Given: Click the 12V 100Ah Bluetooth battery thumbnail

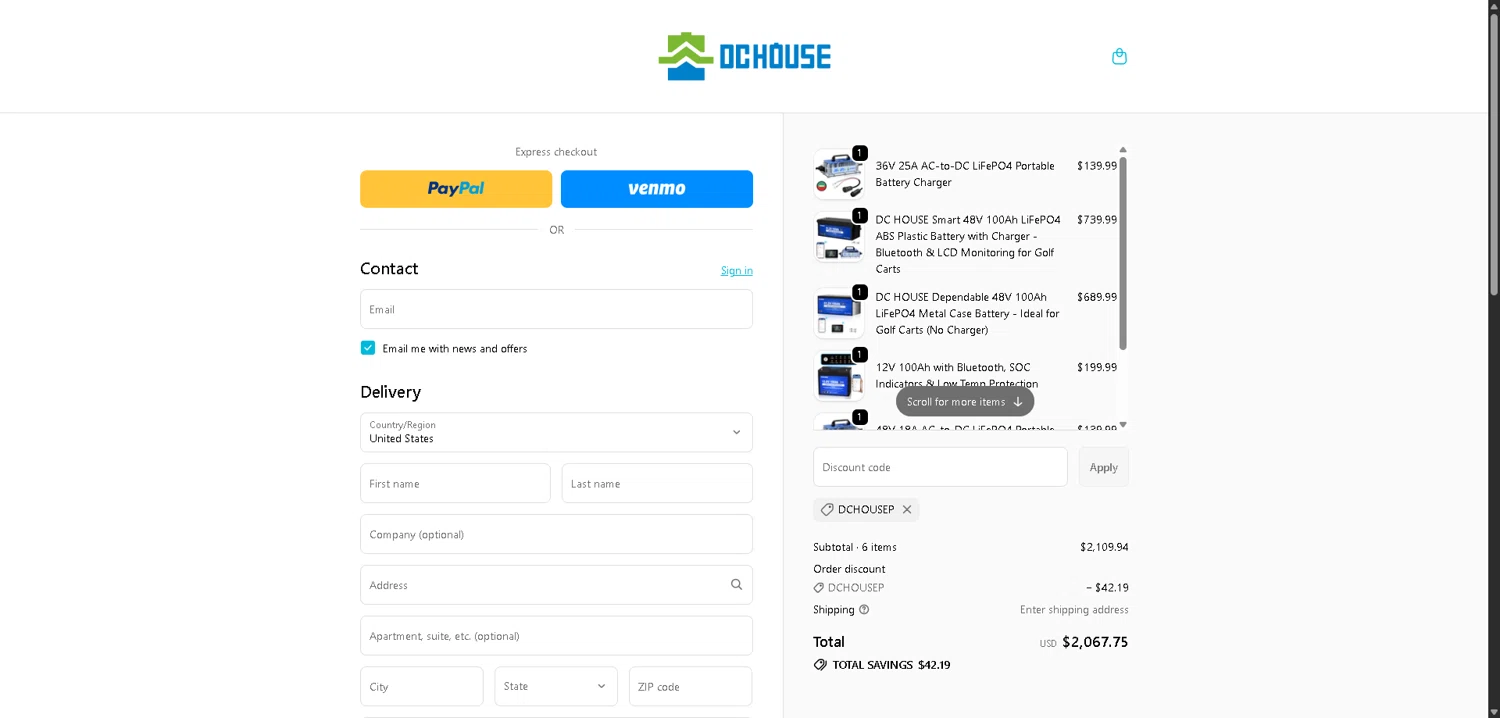Looking at the screenshot, I should (839, 376).
